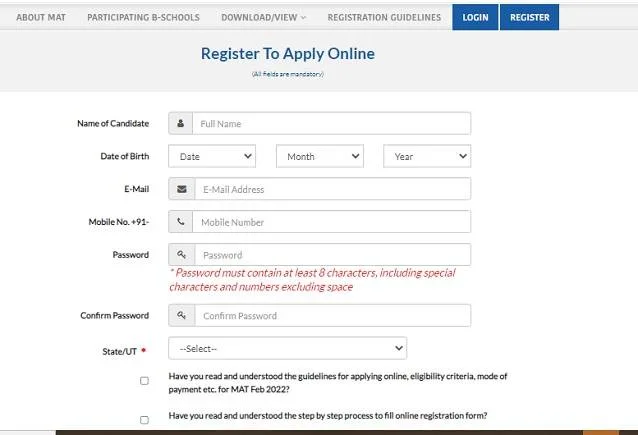Go to Participating B-Schools page

point(143,18)
